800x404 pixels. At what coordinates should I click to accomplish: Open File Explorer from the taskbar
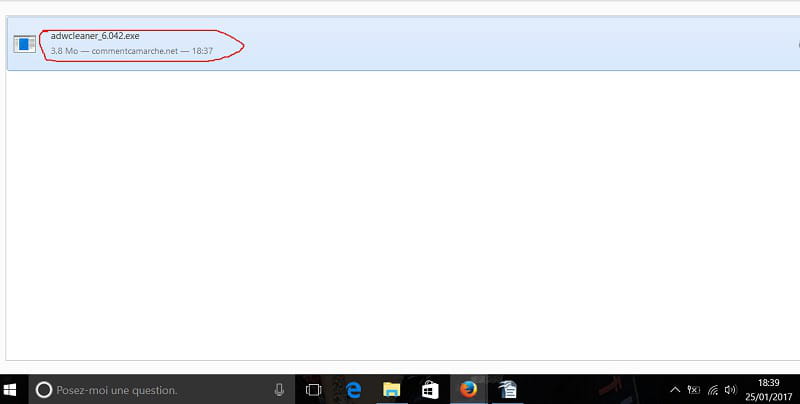(x=391, y=390)
